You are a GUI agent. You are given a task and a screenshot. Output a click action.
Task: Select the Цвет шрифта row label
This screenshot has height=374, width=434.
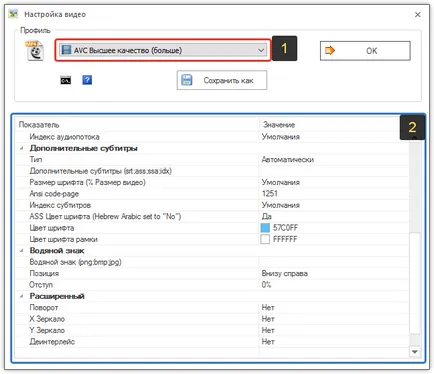pyautogui.click(x=52, y=228)
